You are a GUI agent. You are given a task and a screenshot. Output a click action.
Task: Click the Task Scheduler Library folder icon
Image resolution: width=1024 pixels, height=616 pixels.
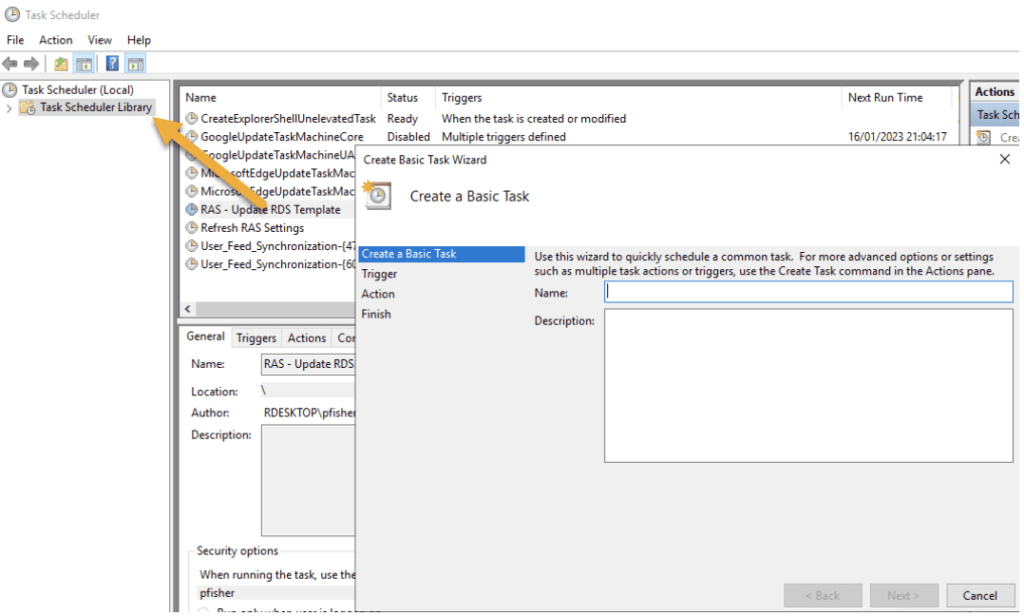(x=27, y=107)
